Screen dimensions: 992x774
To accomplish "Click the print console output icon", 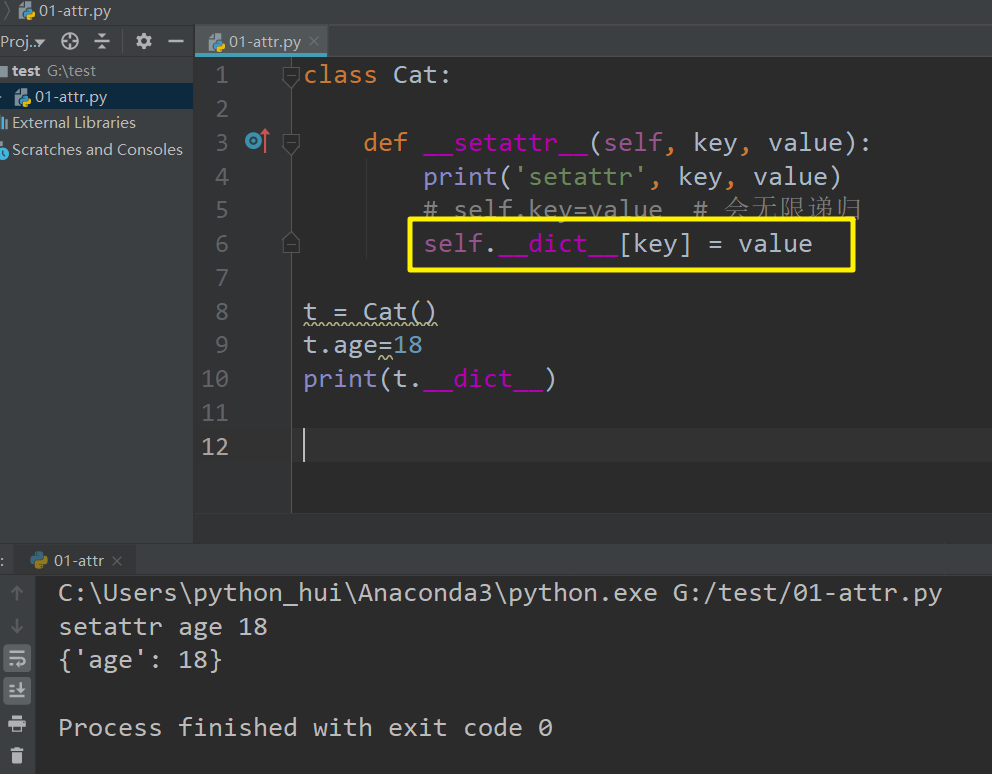I will coord(17,723).
